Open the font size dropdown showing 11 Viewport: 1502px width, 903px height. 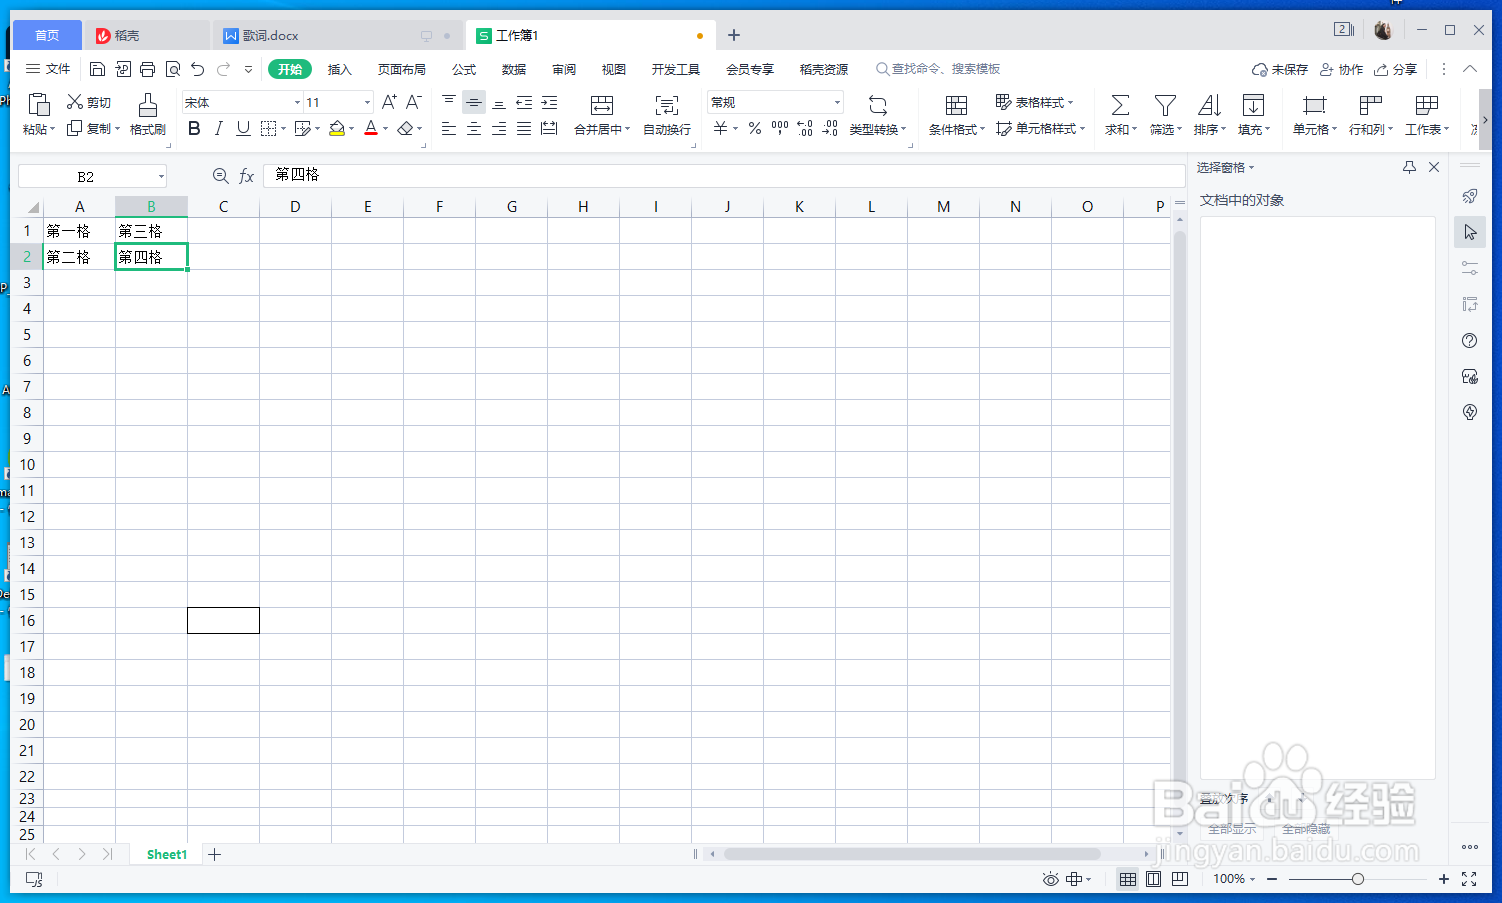pos(367,102)
